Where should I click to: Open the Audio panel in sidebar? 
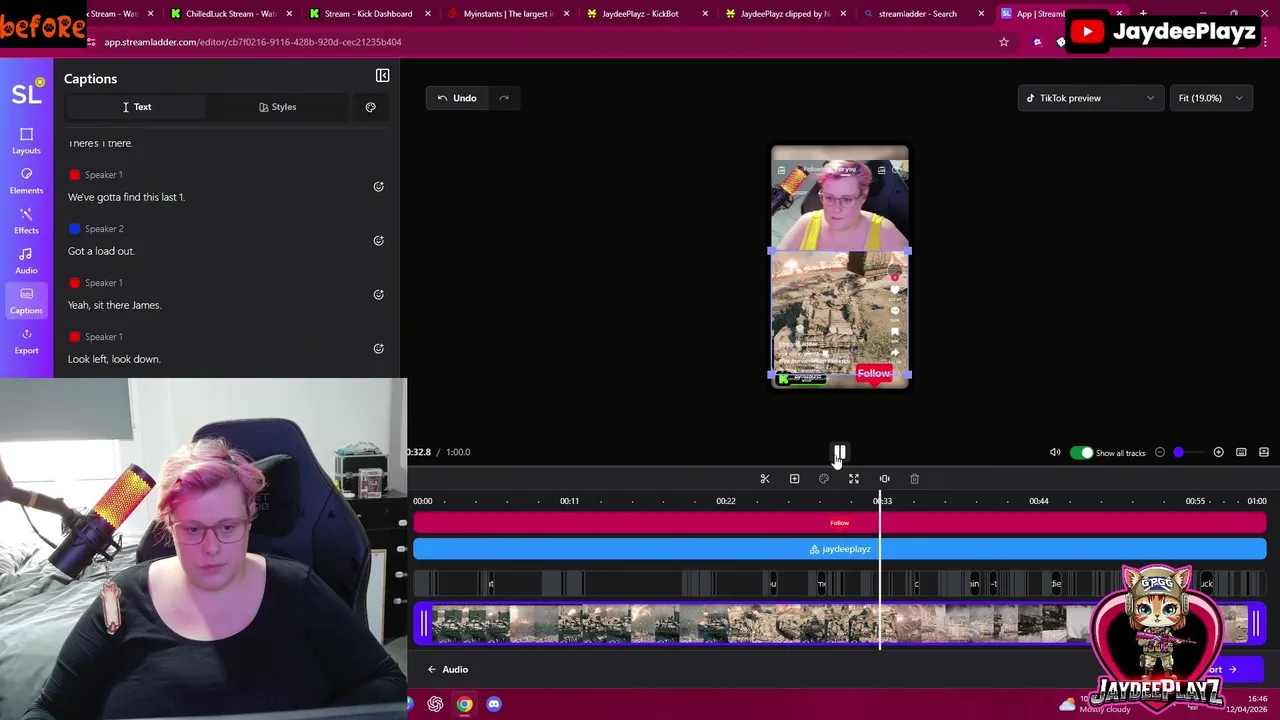(26, 261)
